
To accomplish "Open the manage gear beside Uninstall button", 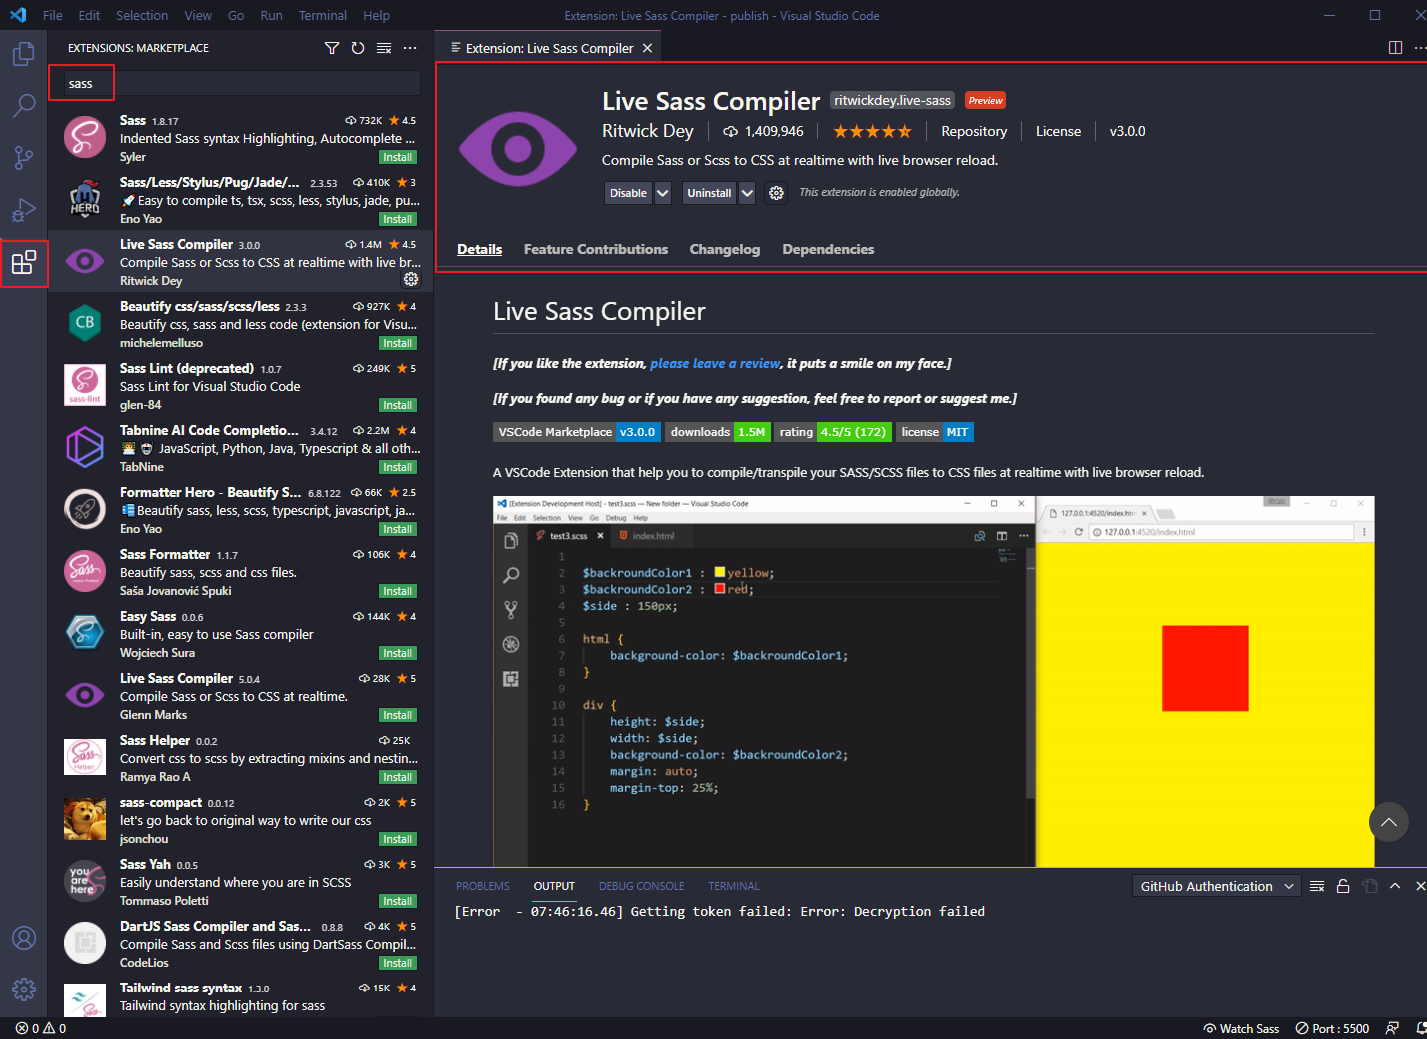I will [776, 193].
